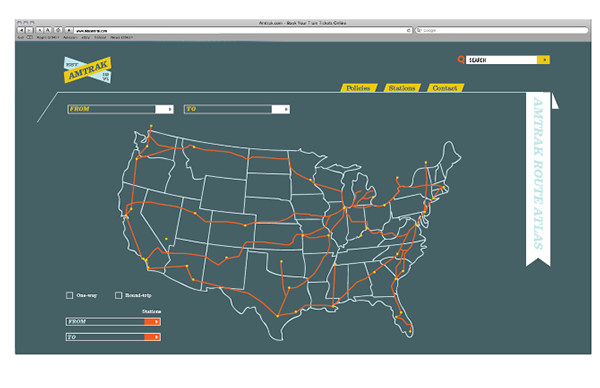The height and width of the screenshot is (388, 600).
Task: Click the smaller text size A button
Action: pos(40,30)
